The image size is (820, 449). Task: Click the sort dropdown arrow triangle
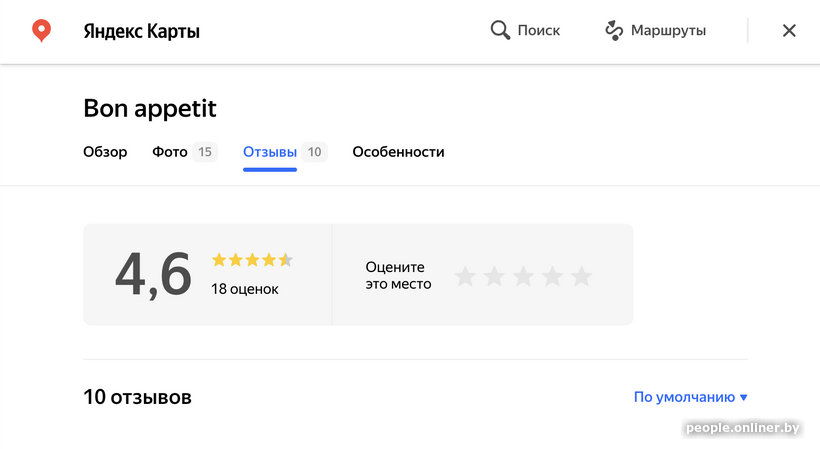[744, 398]
